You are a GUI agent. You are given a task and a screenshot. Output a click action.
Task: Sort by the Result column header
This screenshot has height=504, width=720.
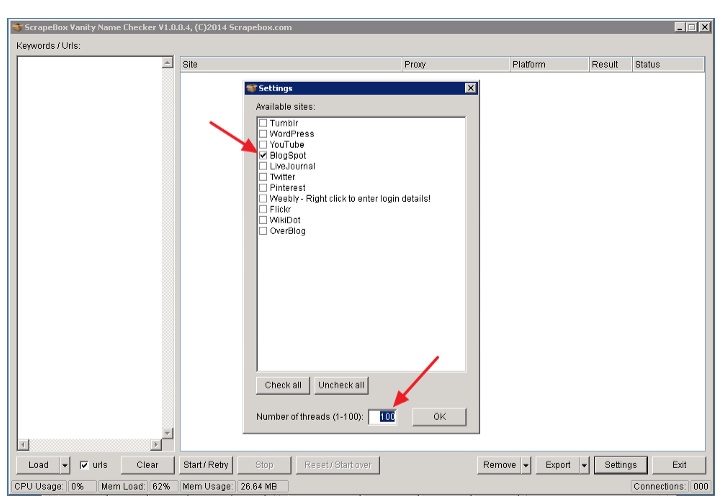[x=611, y=64]
